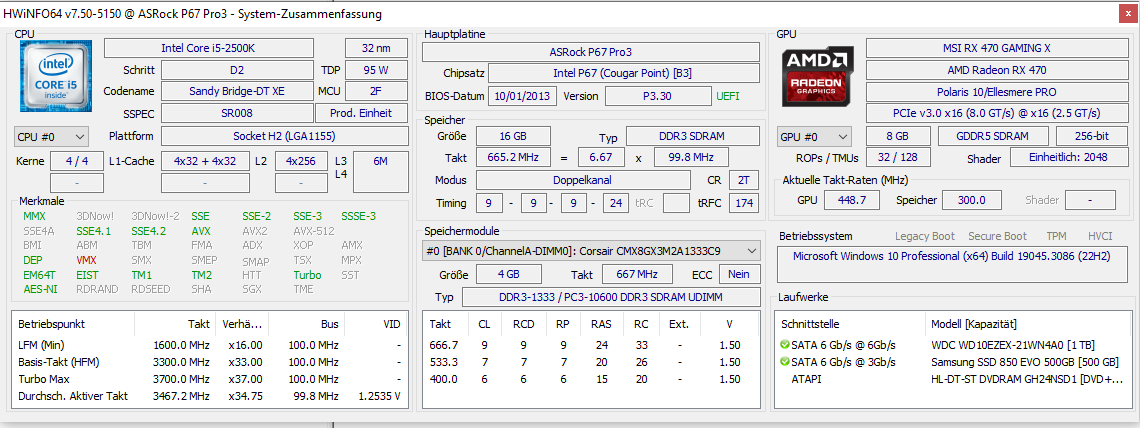Select the 666.7 timing table row
Viewport: 1140px width, 428px height.
(590, 345)
